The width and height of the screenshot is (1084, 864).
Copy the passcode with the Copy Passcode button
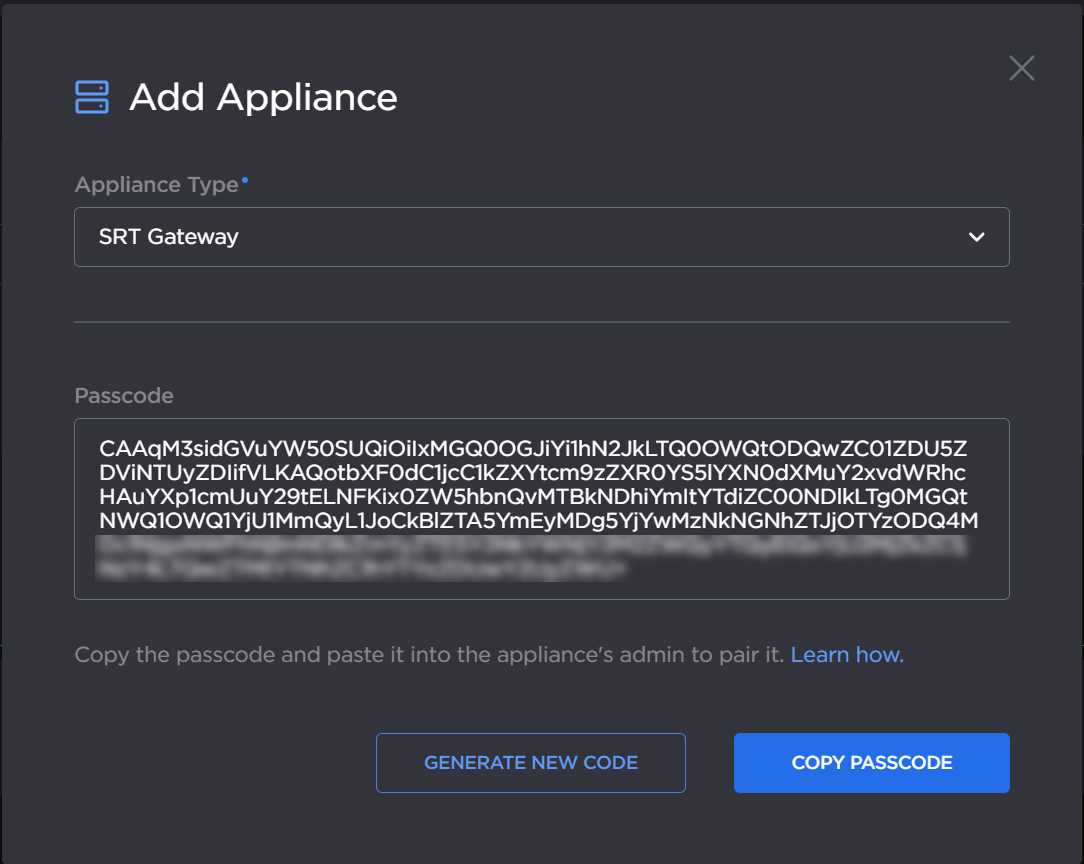coord(871,763)
